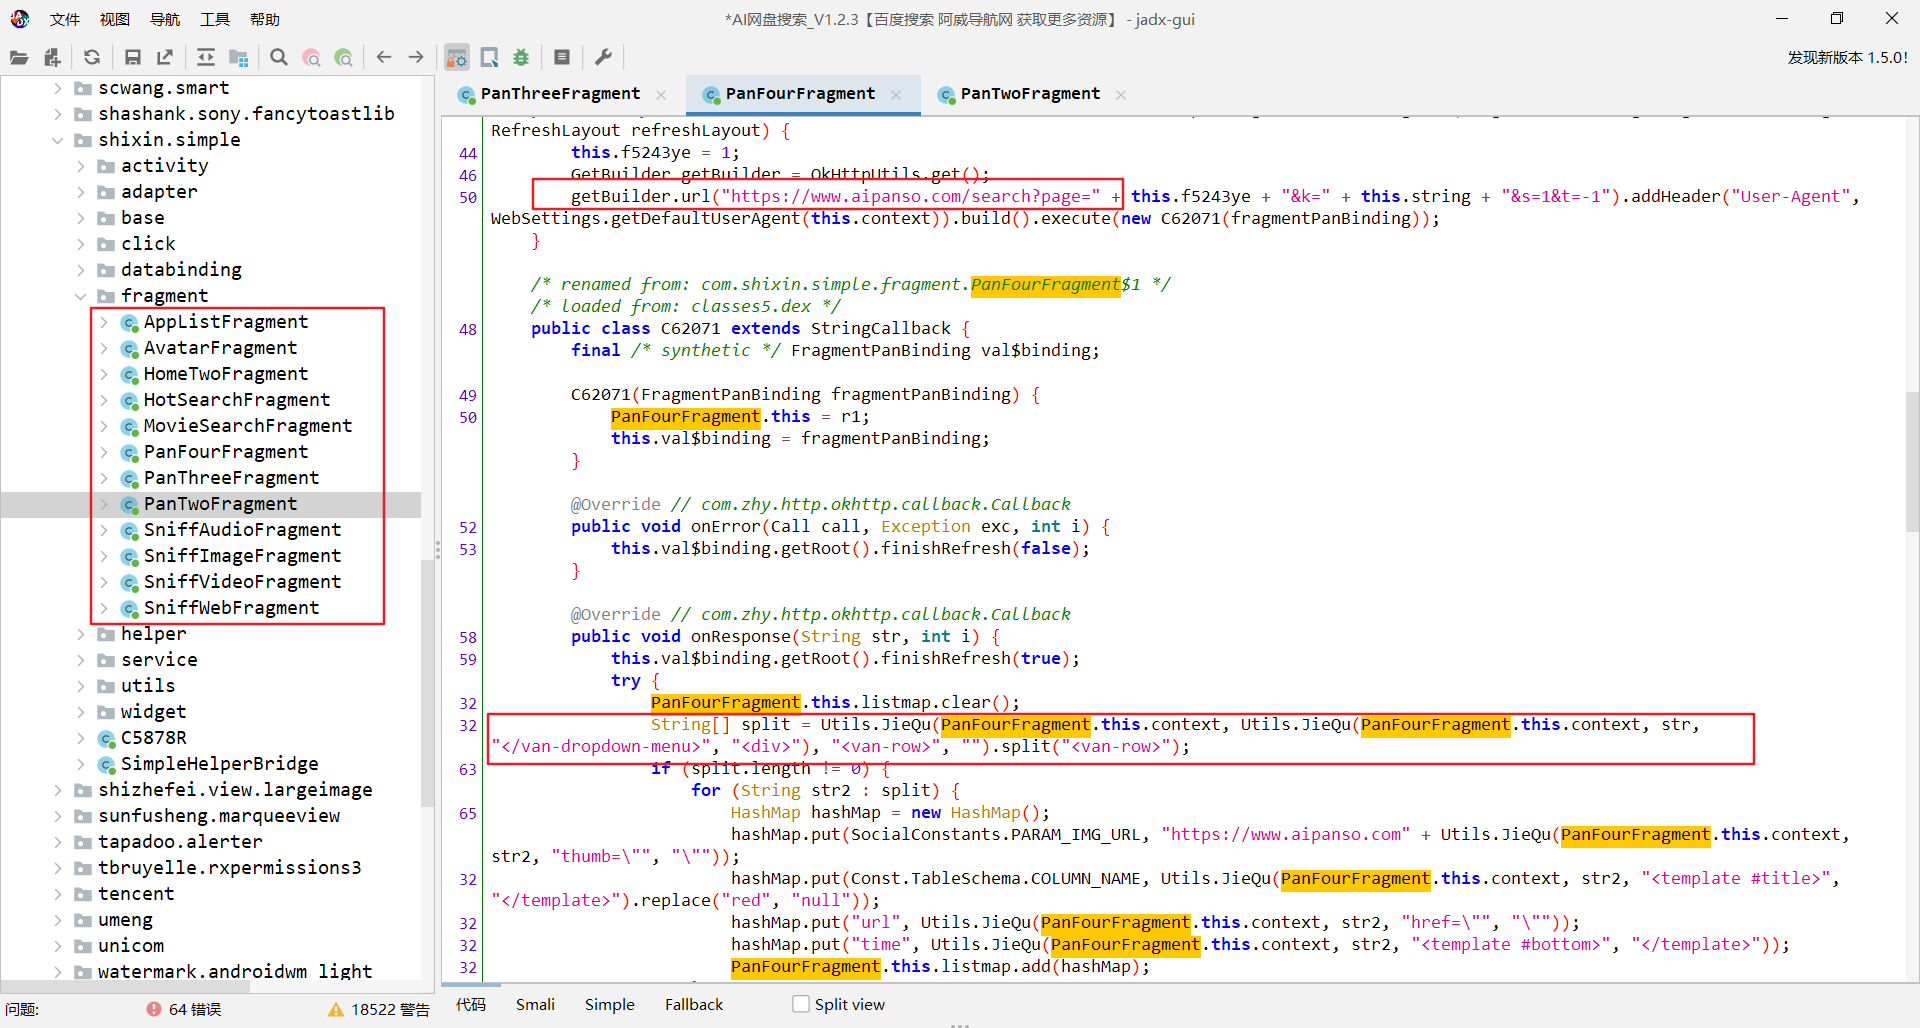Navigate forward with the right arrow icon
The width and height of the screenshot is (1920, 1028).
416,58
